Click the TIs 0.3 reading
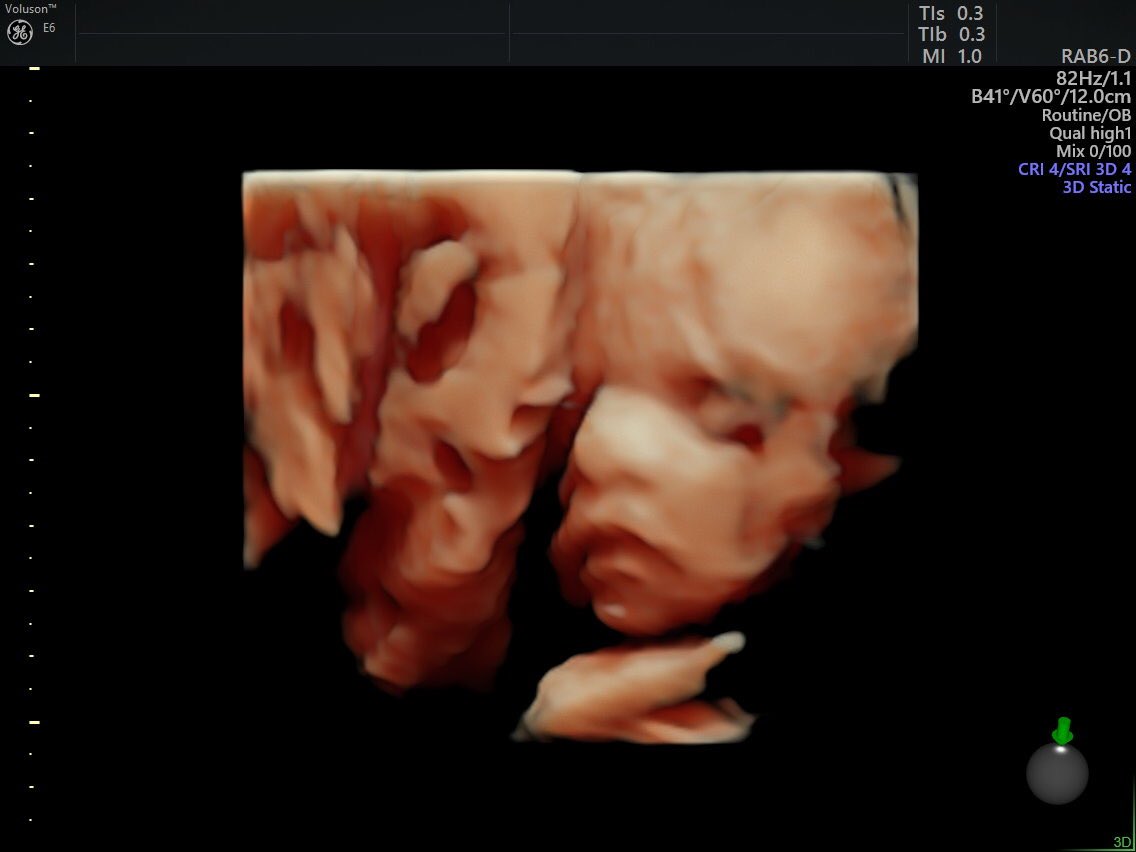The image size is (1136, 852). click(951, 13)
